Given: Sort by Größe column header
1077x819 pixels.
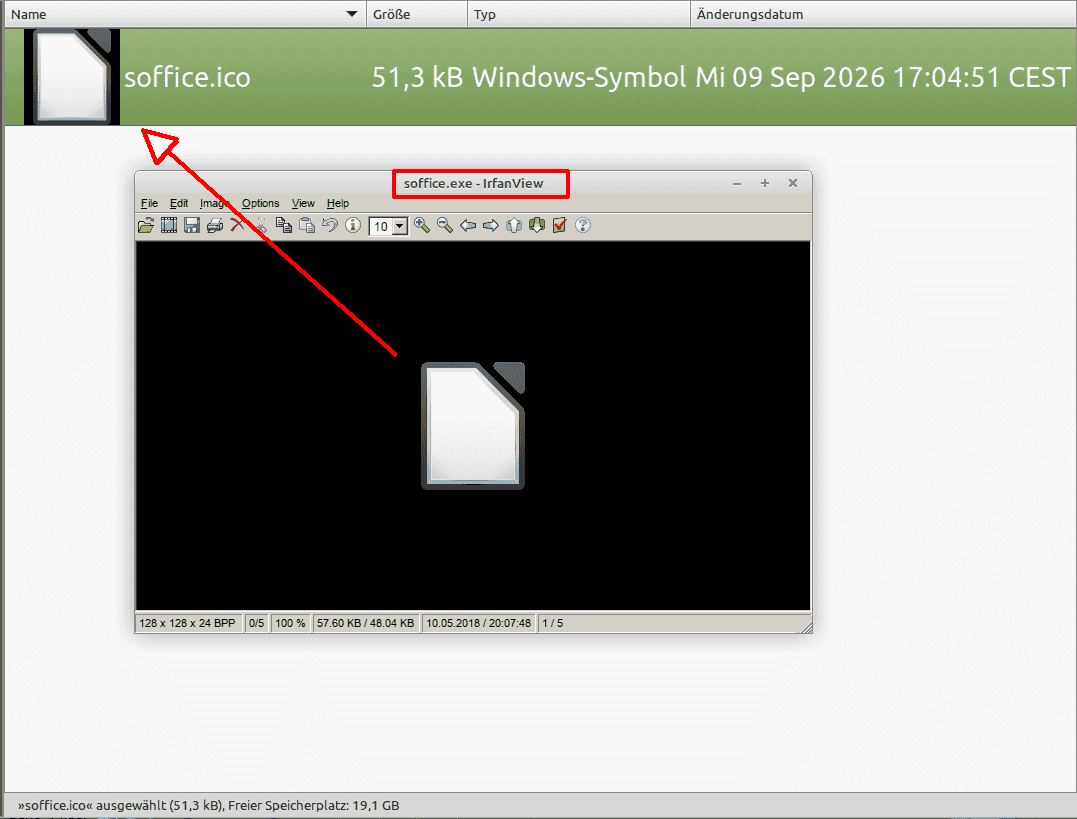Looking at the screenshot, I should (x=417, y=14).
